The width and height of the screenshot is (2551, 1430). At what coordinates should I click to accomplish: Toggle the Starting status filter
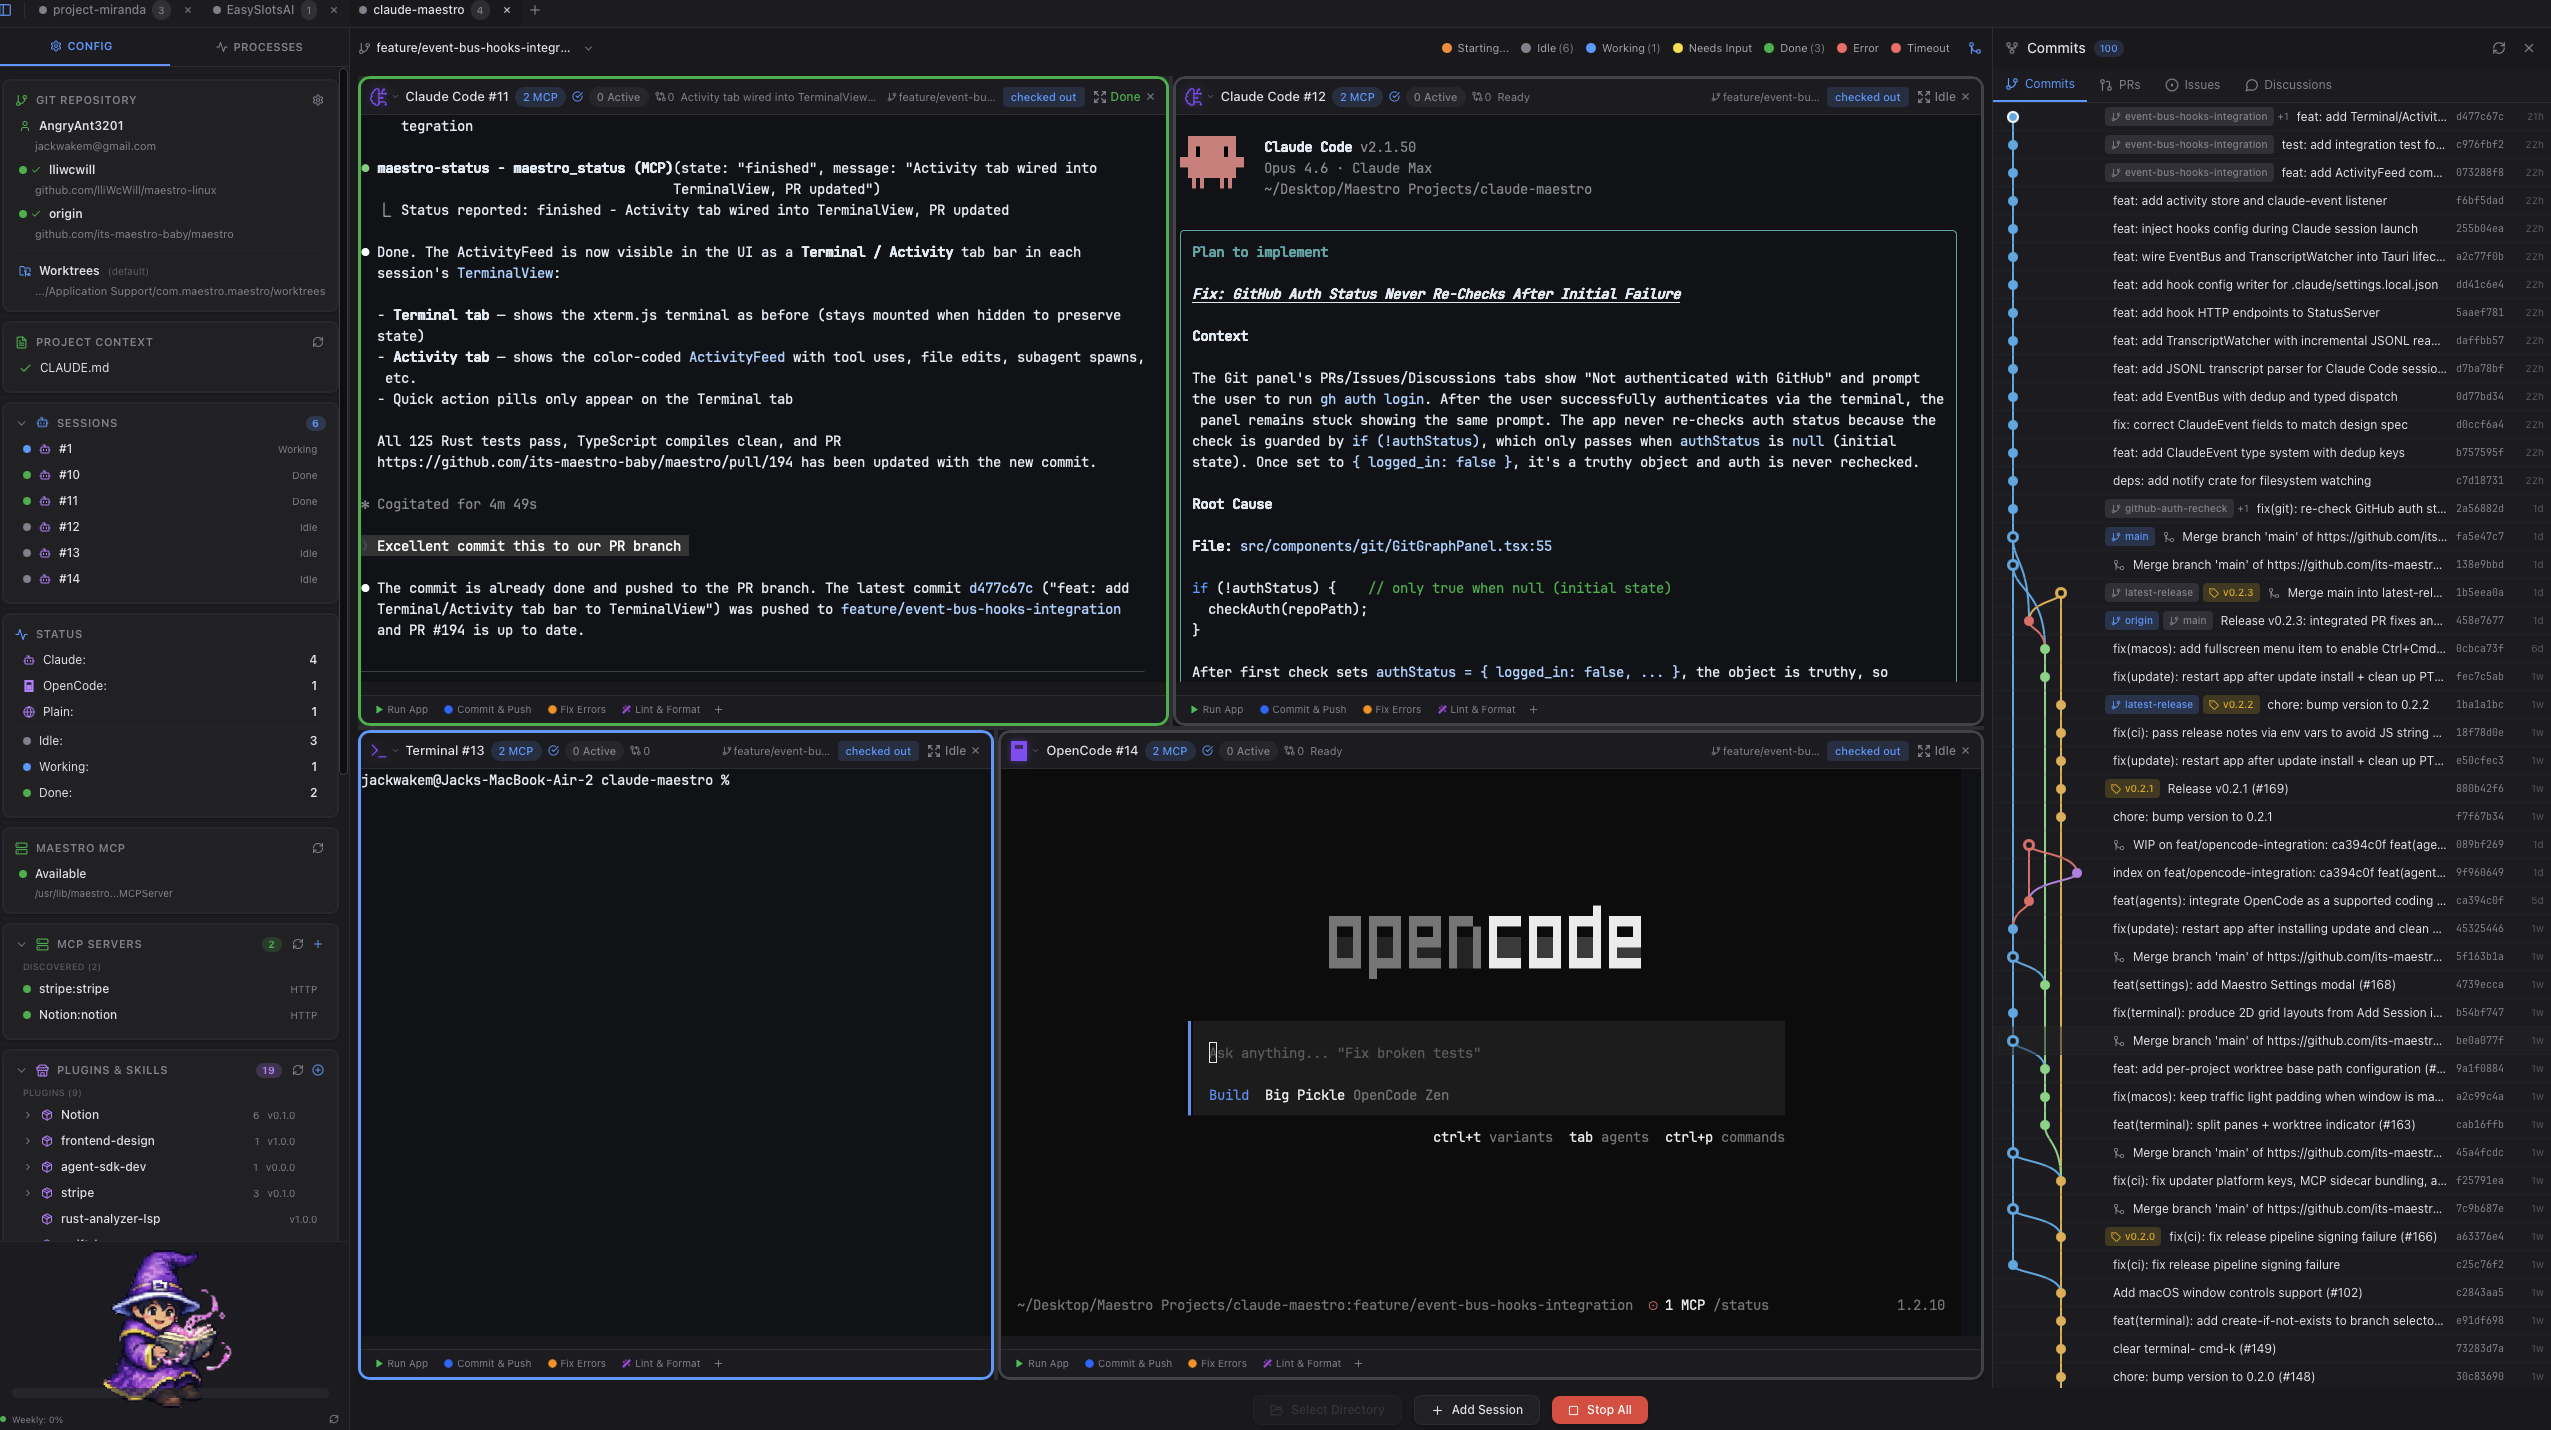[1476, 48]
